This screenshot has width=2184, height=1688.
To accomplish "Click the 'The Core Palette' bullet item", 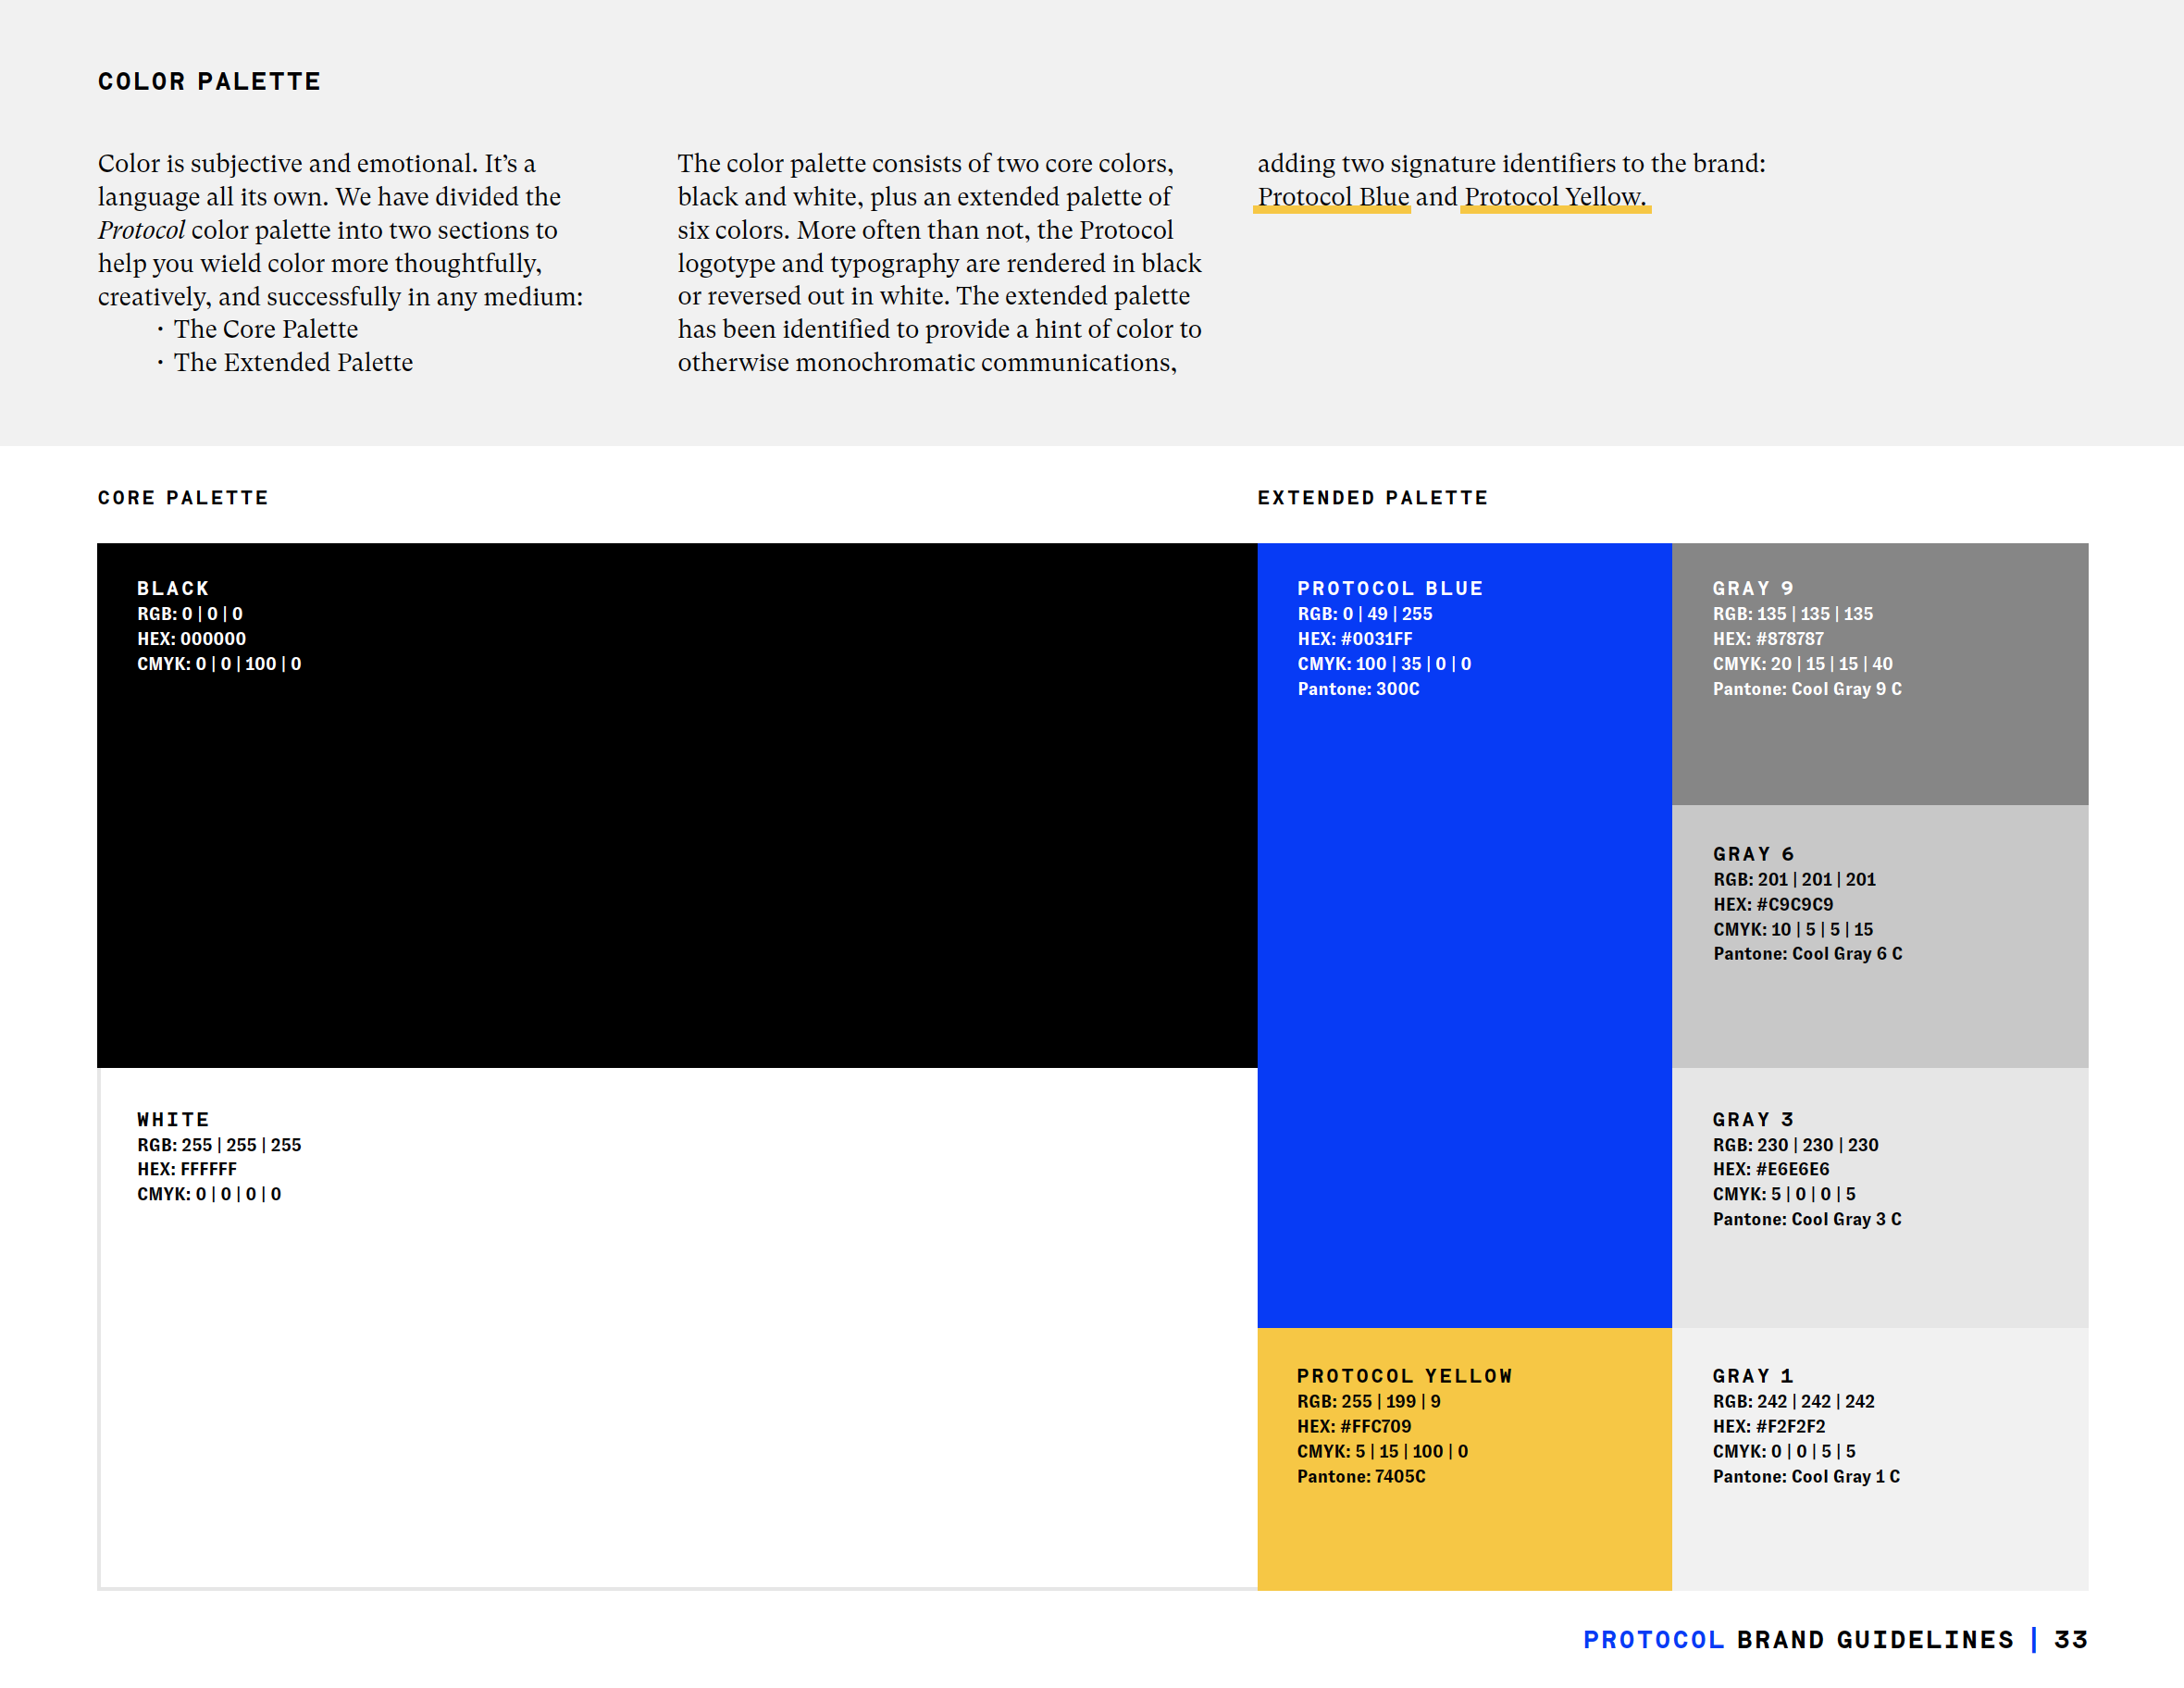I will 266,329.
